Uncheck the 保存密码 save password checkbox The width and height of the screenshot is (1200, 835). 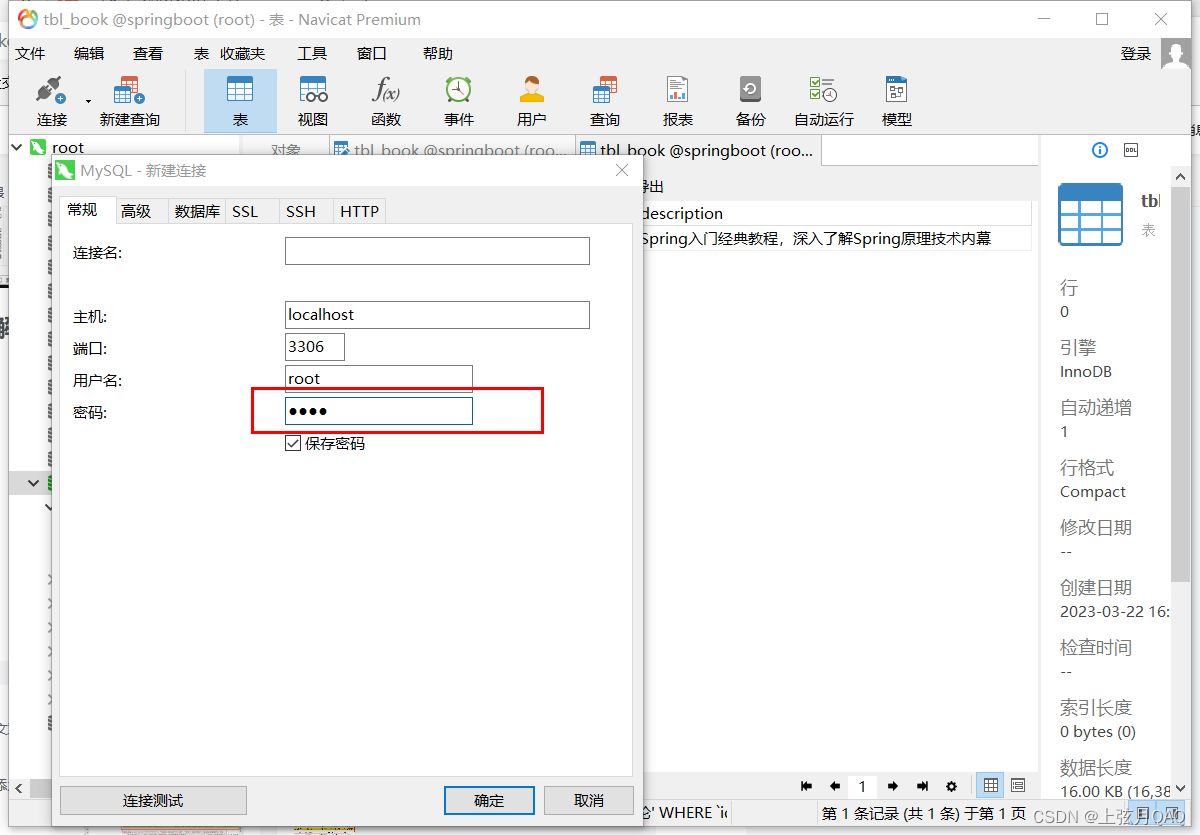pos(293,443)
